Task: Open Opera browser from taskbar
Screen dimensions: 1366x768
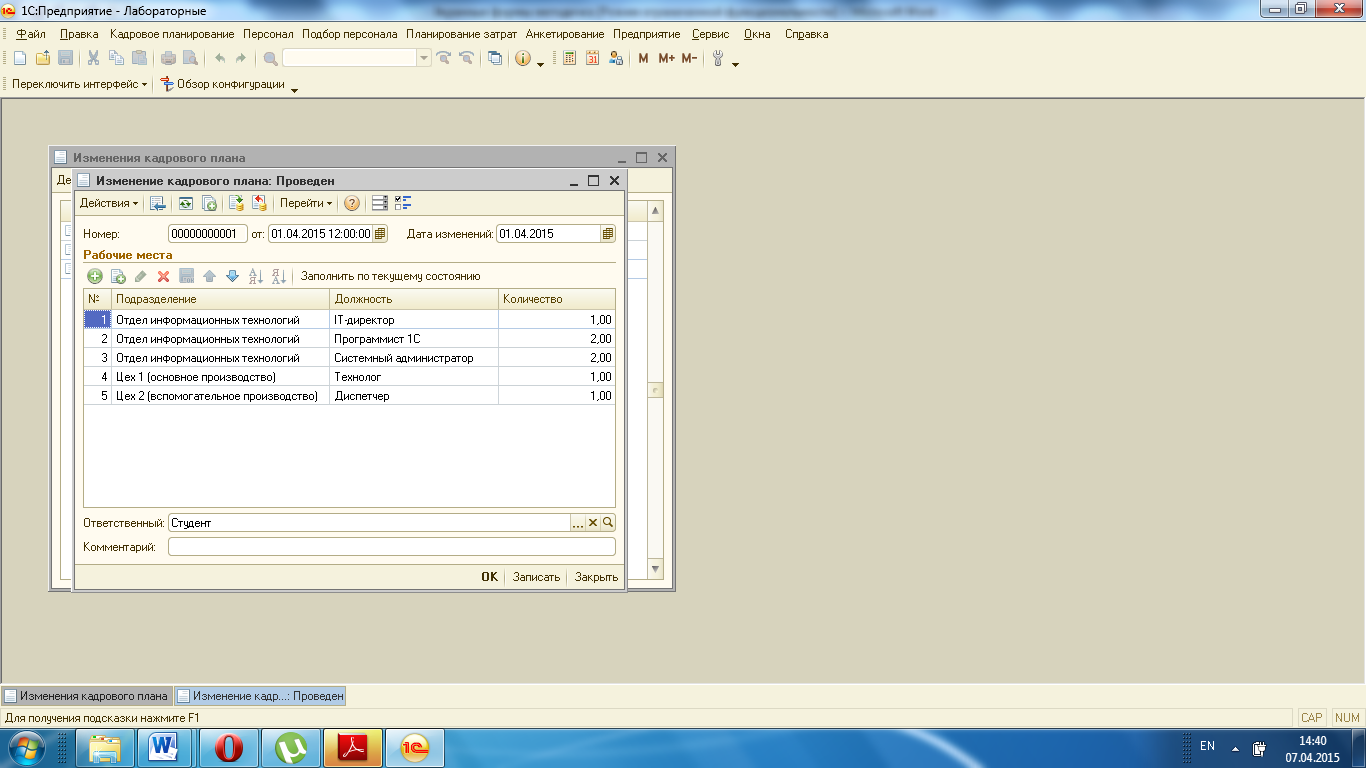Action: (229, 747)
